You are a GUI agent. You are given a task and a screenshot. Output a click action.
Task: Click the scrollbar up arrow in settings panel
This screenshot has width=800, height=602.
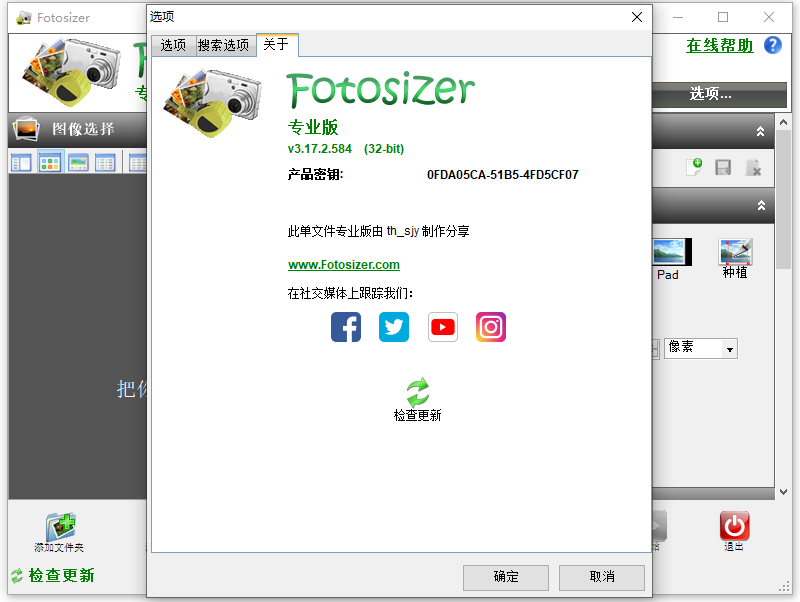pos(783,122)
